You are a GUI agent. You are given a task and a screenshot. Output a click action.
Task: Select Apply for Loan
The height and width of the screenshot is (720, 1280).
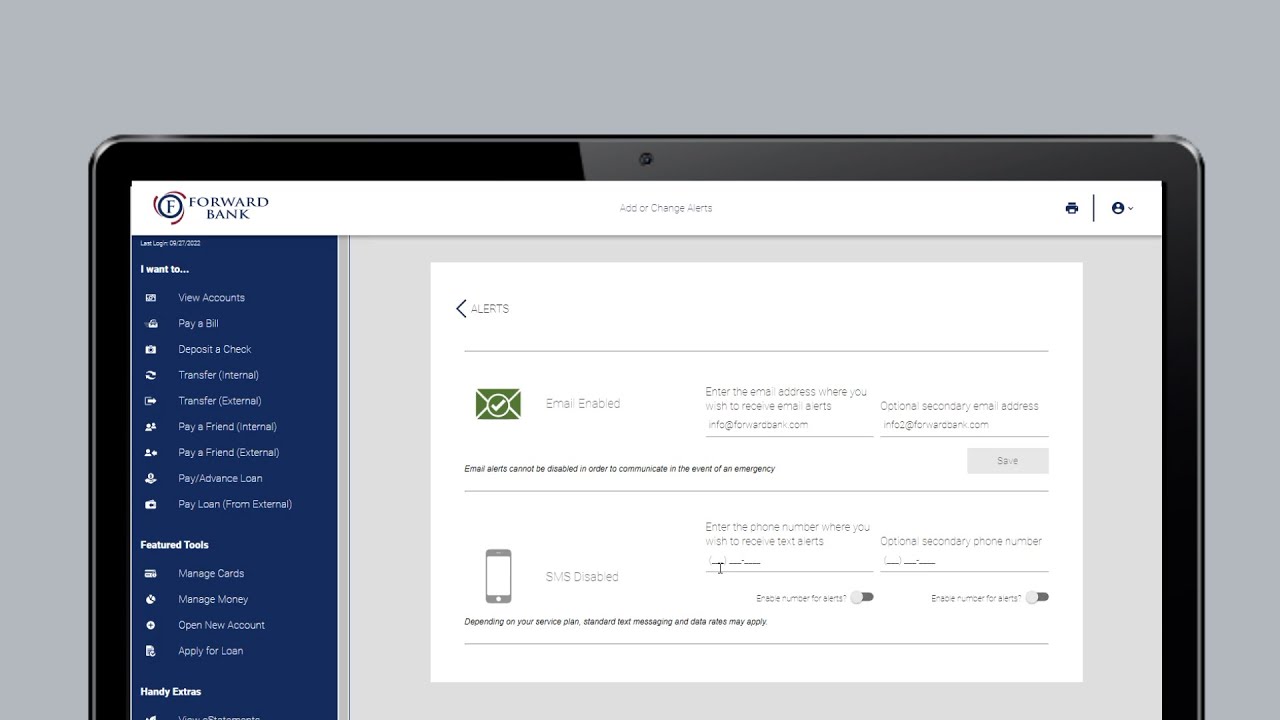click(x=210, y=651)
